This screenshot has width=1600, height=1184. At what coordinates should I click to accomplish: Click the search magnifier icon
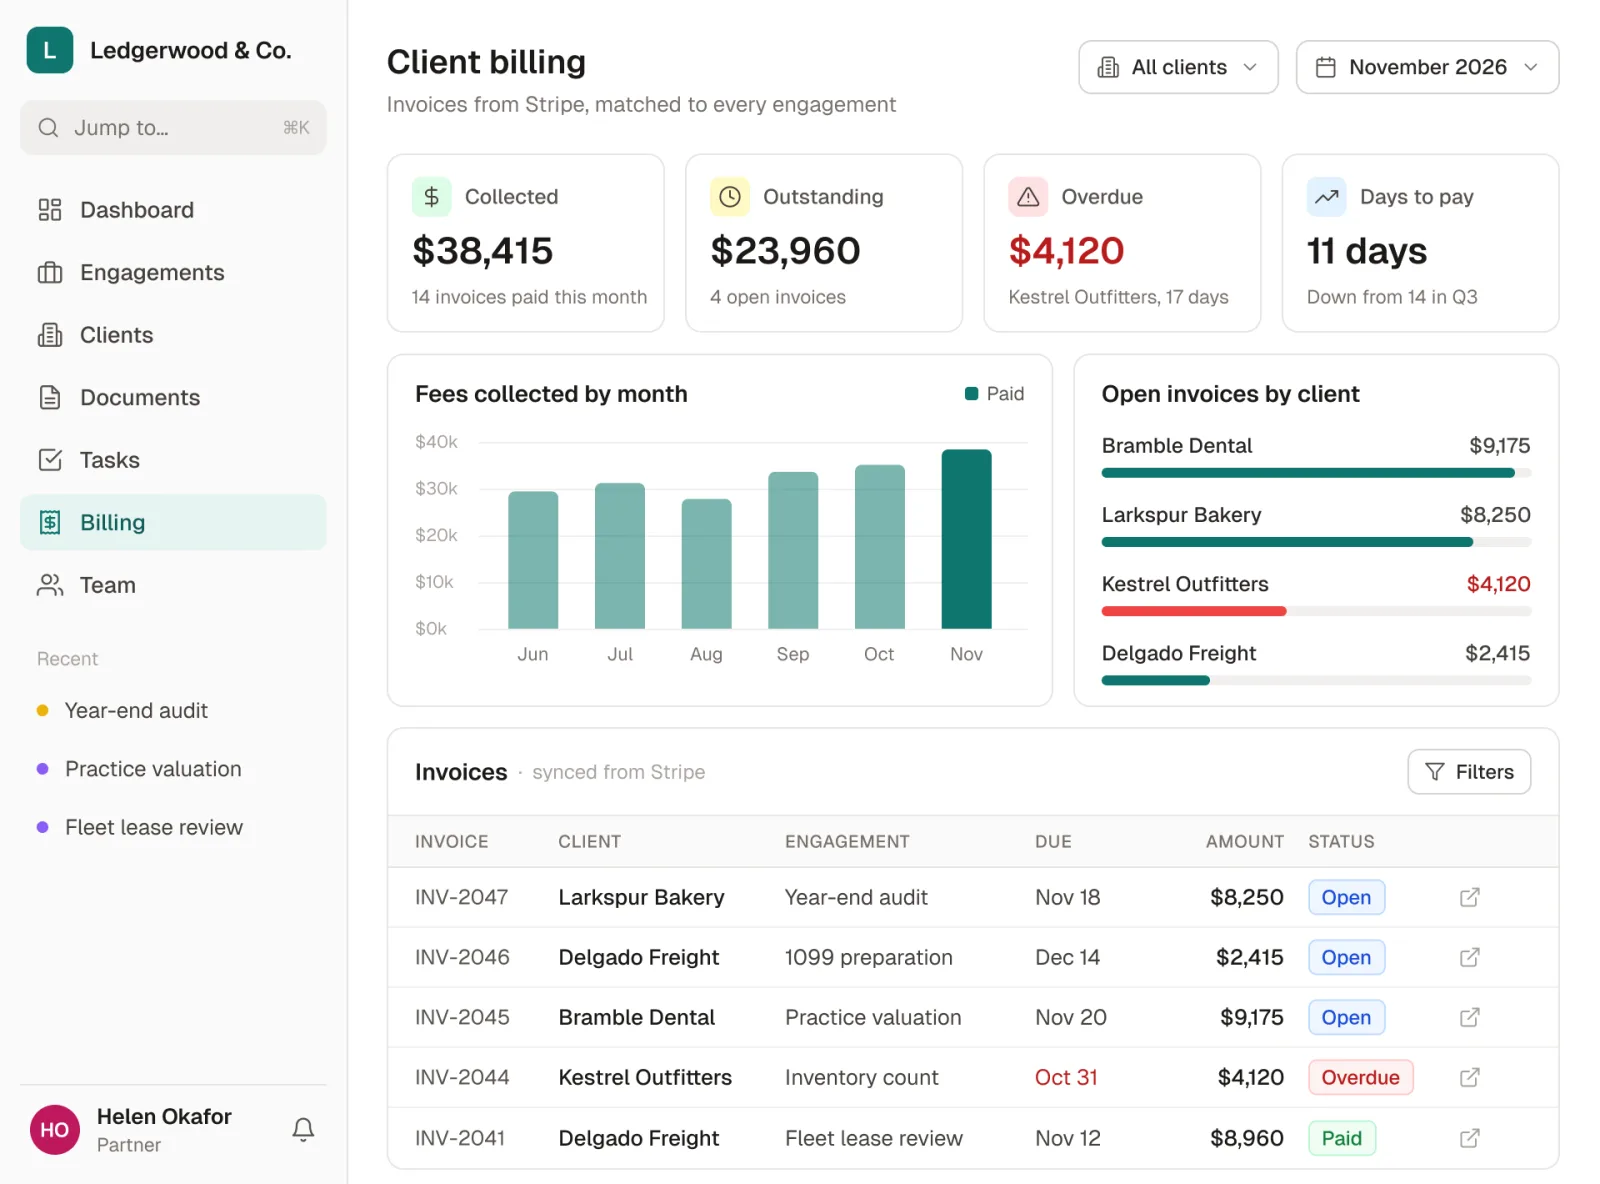(x=48, y=127)
